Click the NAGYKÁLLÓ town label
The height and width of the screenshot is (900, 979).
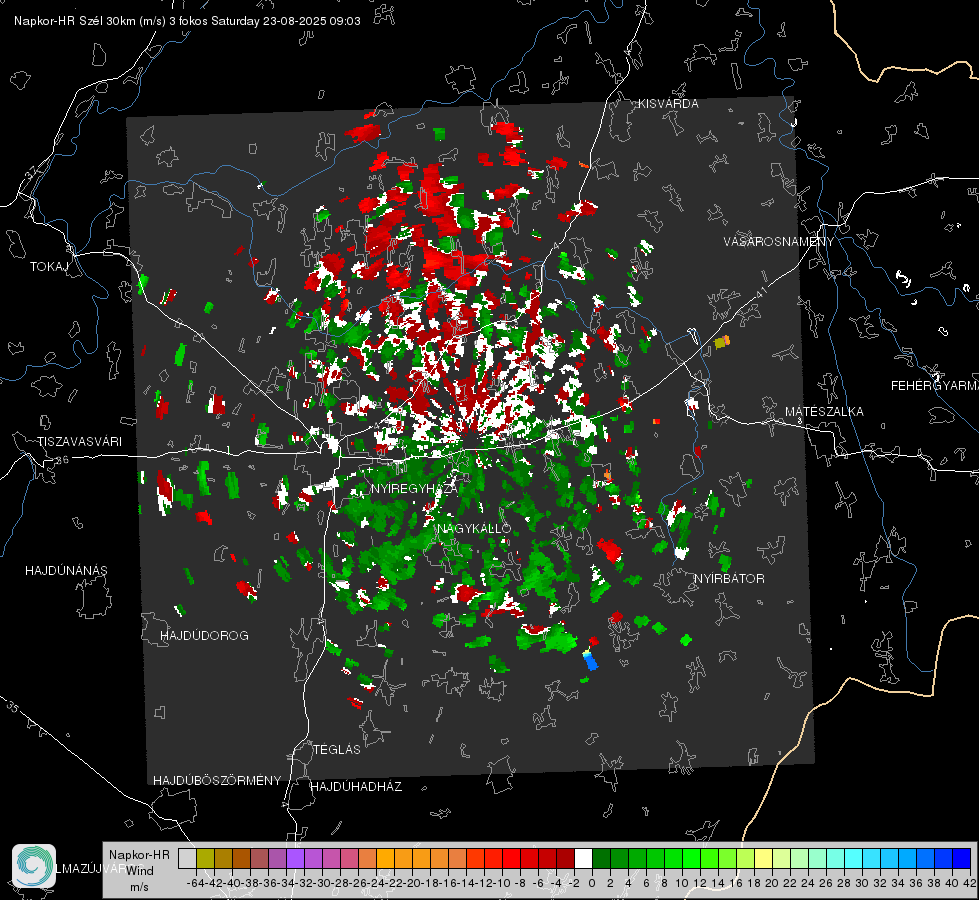click(x=474, y=529)
